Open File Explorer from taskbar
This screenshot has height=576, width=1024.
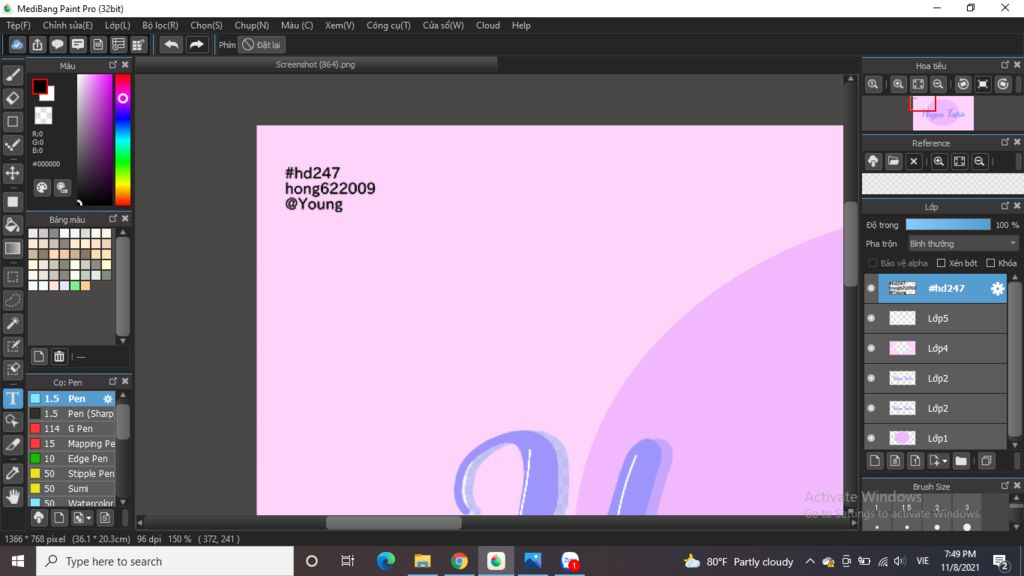423,562
